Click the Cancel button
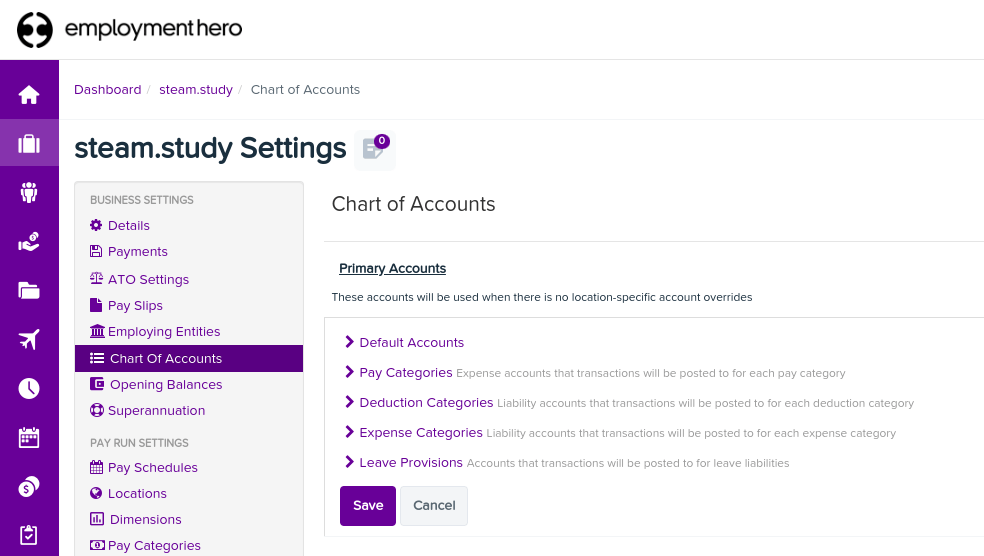The width and height of the screenshot is (984, 556). click(x=434, y=506)
